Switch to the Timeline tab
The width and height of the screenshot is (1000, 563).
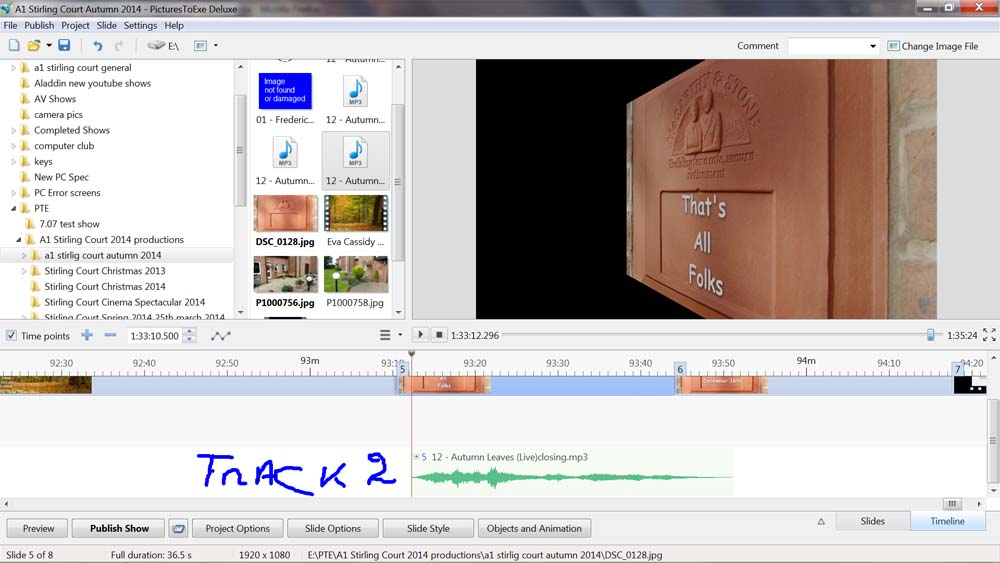[947, 521]
